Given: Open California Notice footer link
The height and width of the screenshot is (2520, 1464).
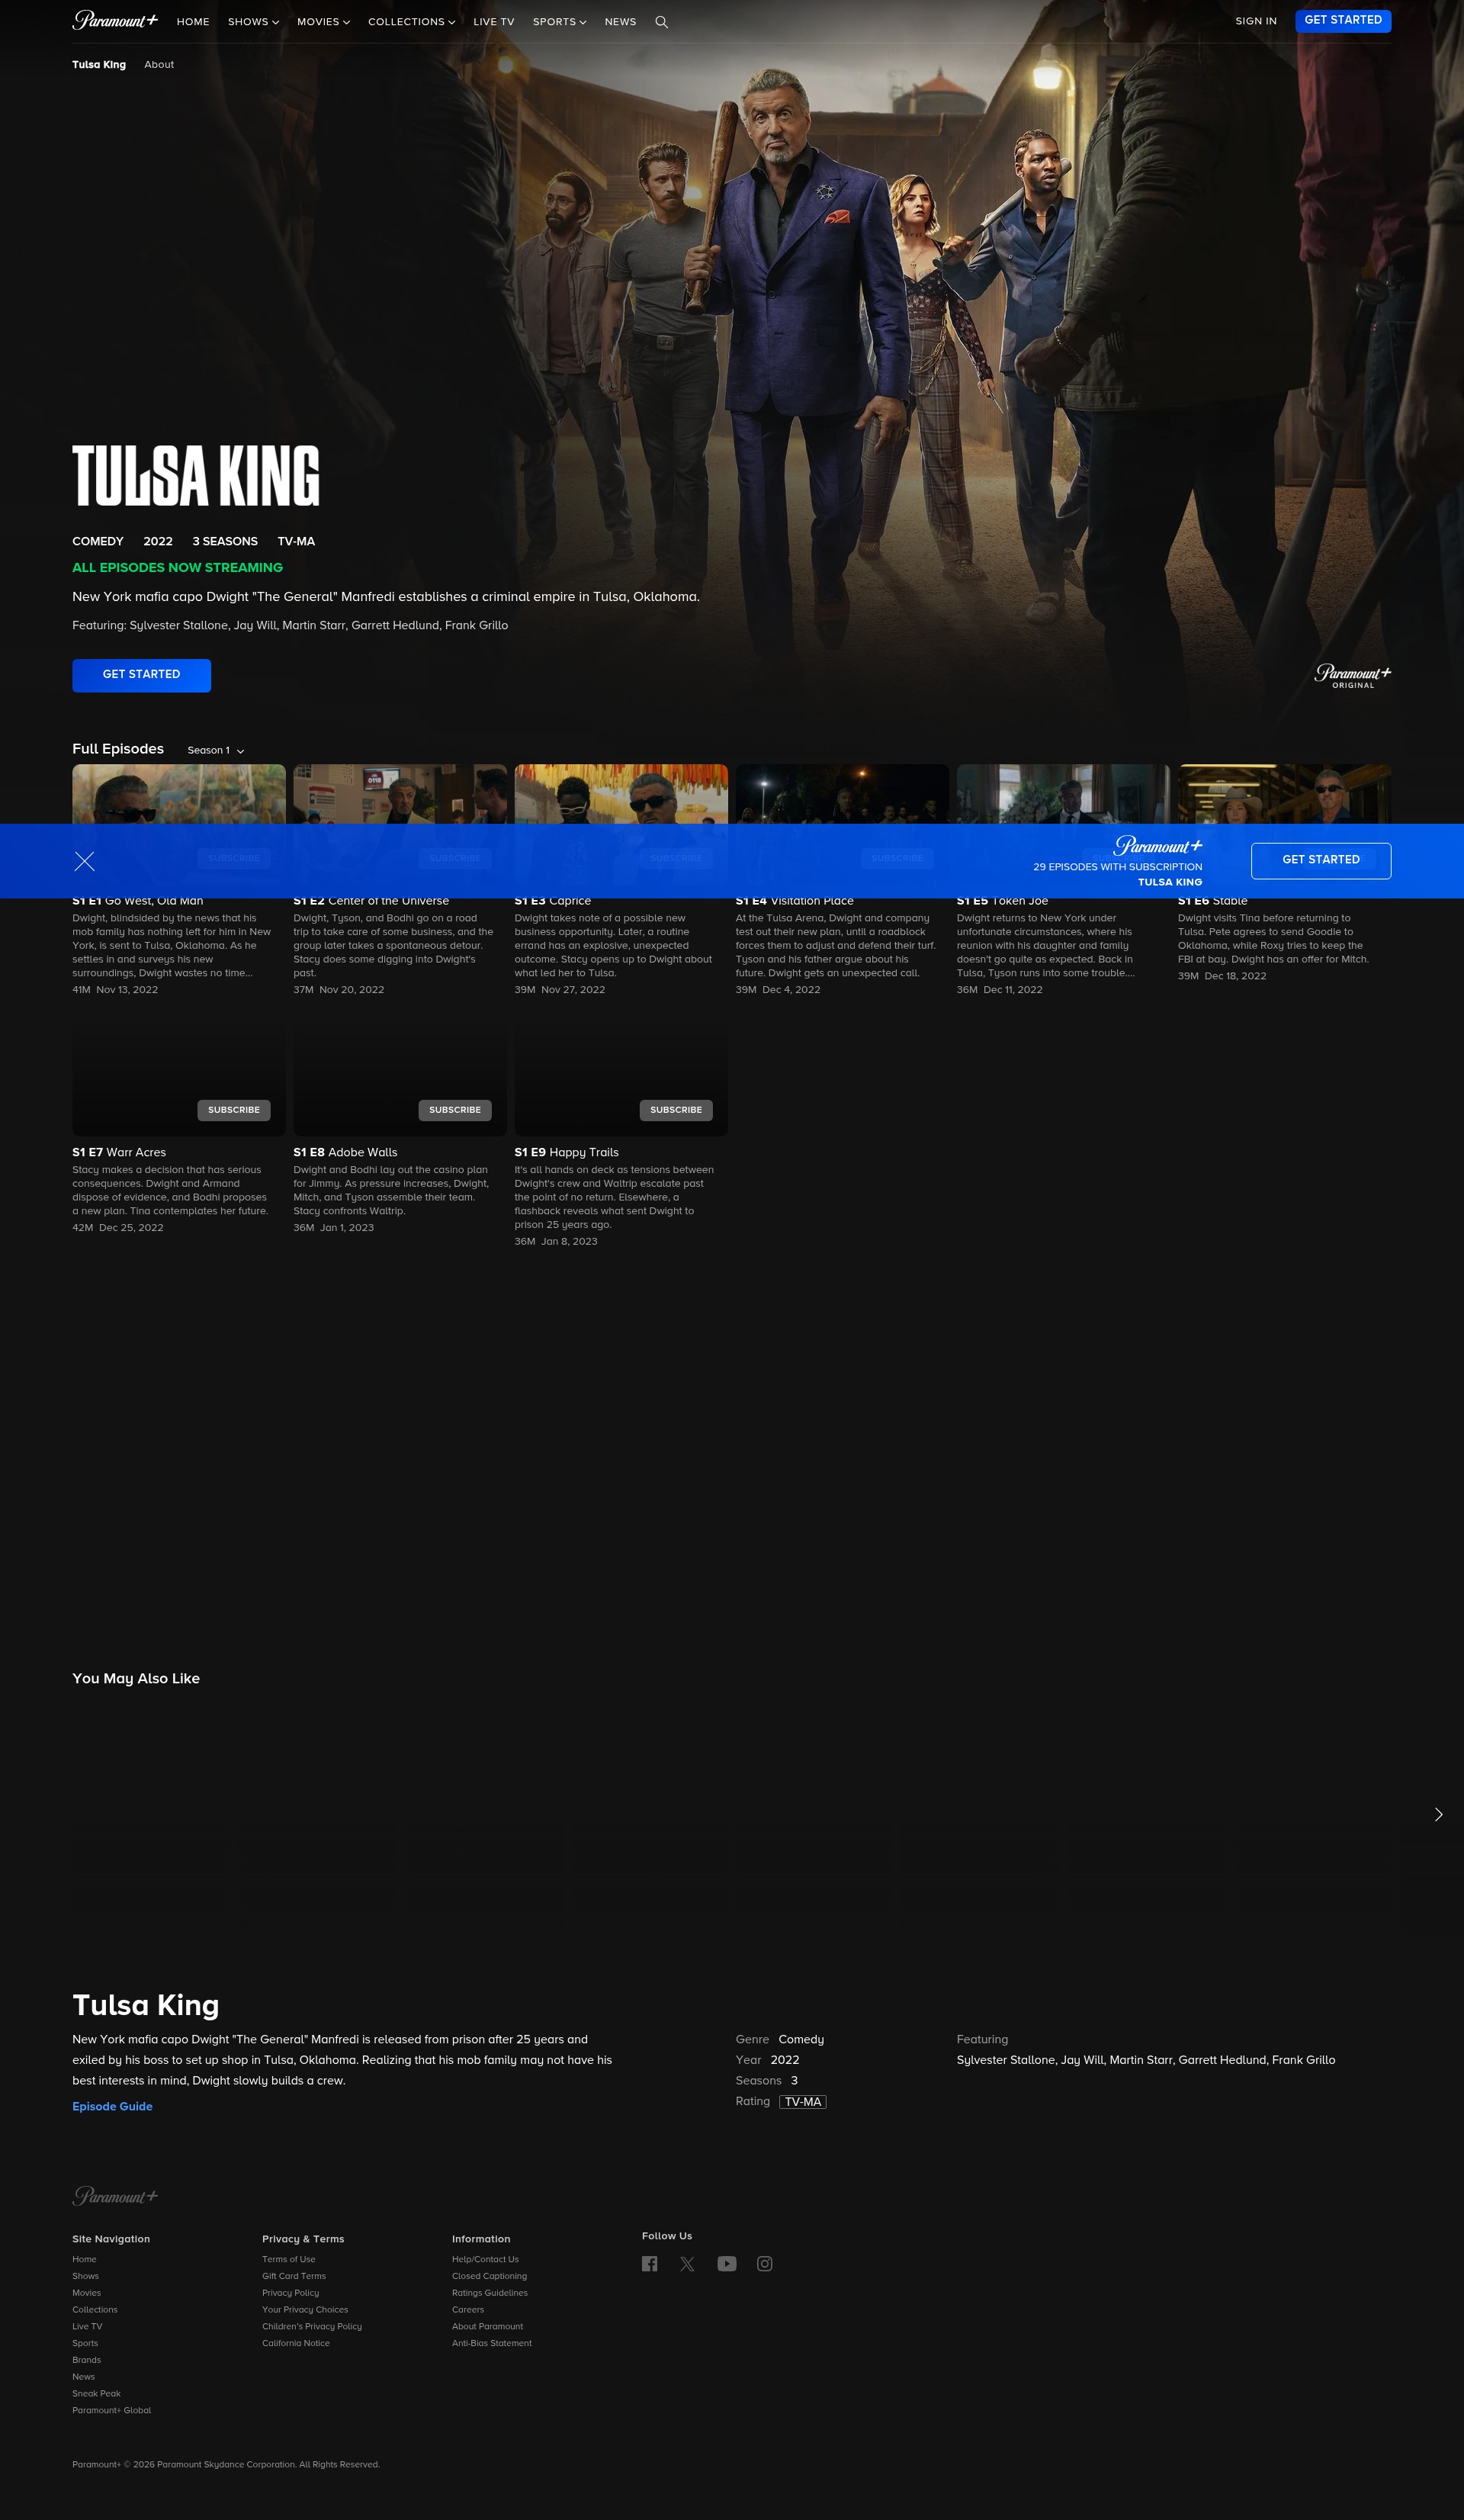Looking at the screenshot, I should point(296,2344).
